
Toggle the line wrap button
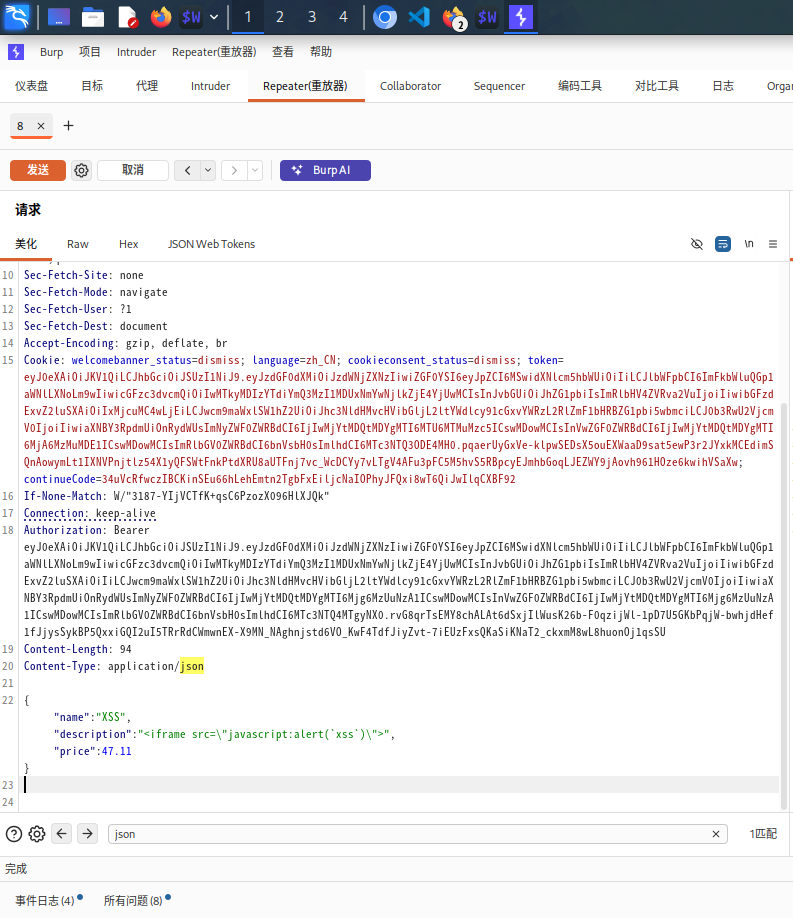723,244
